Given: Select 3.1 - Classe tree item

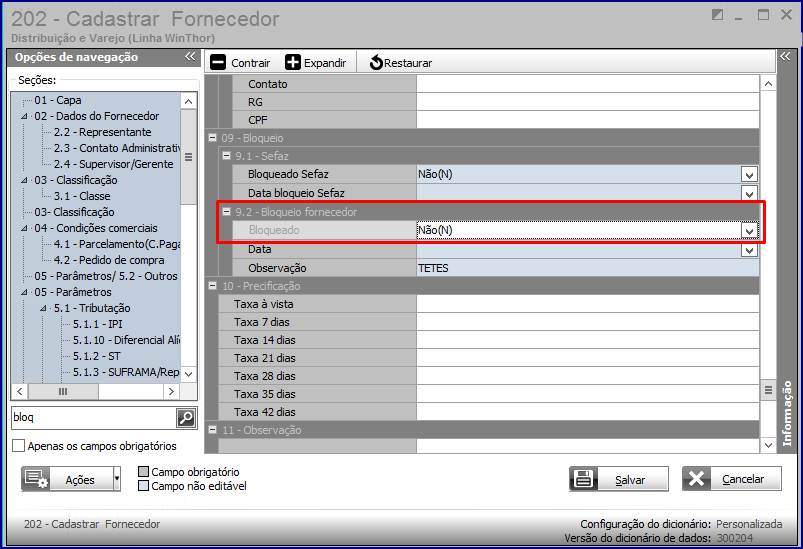Looking at the screenshot, I should pos(82,196).
